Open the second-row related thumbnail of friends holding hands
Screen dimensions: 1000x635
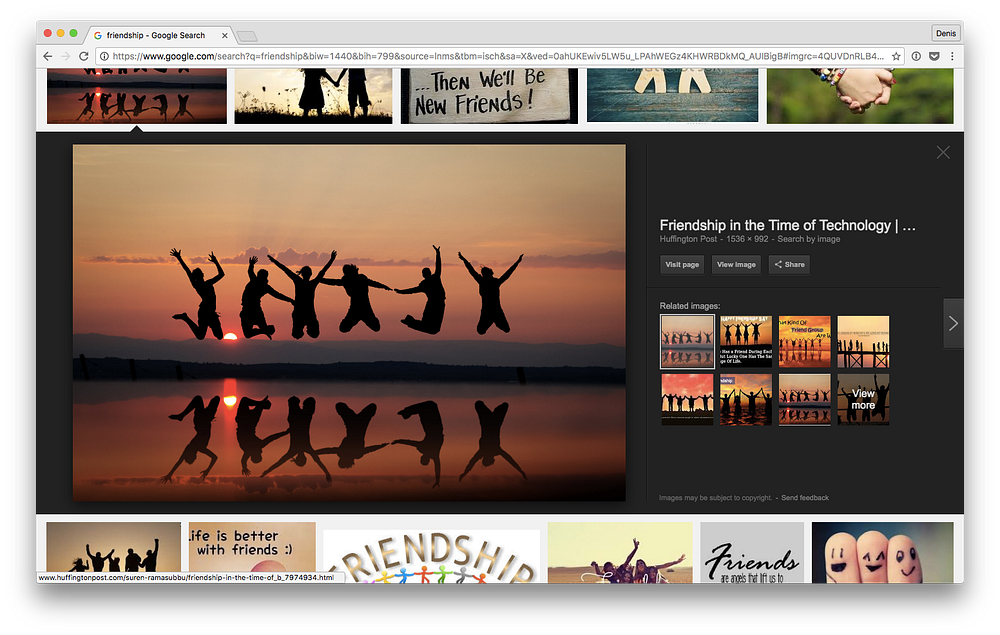pos(746,399)
